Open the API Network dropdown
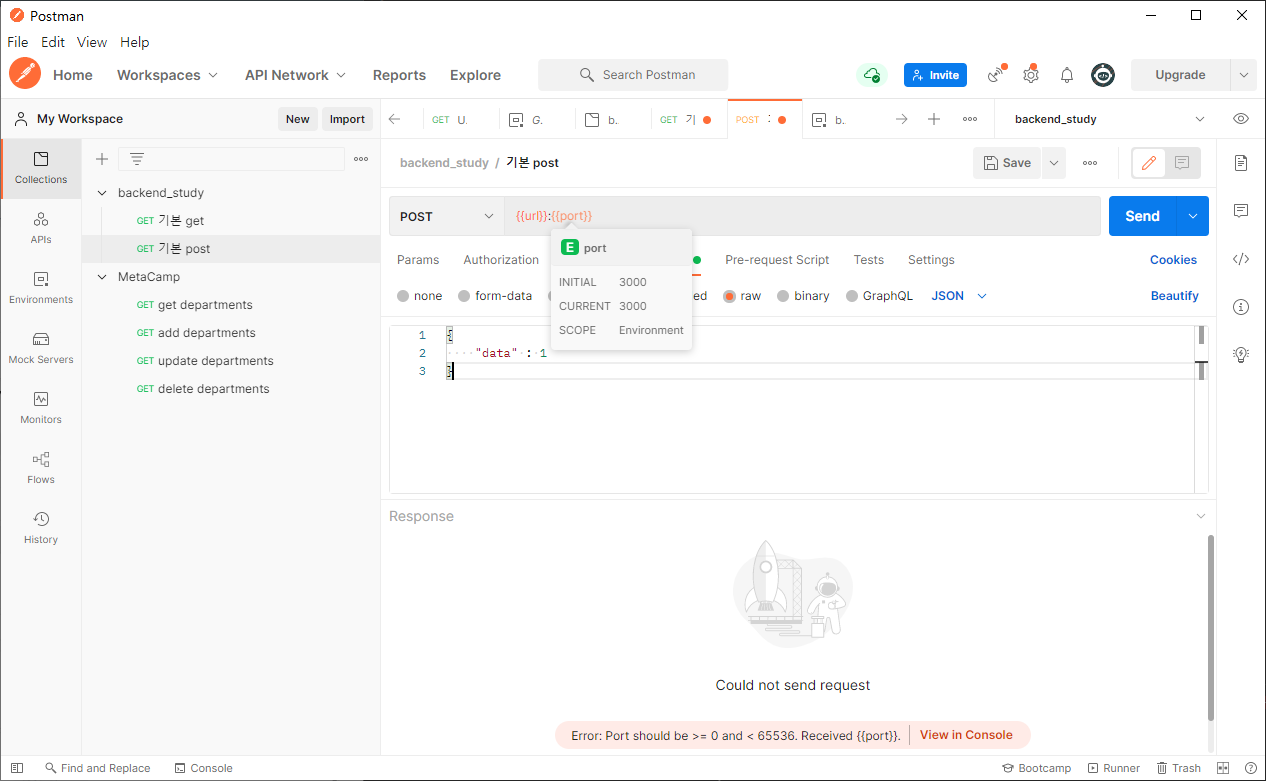 point(295,75)
